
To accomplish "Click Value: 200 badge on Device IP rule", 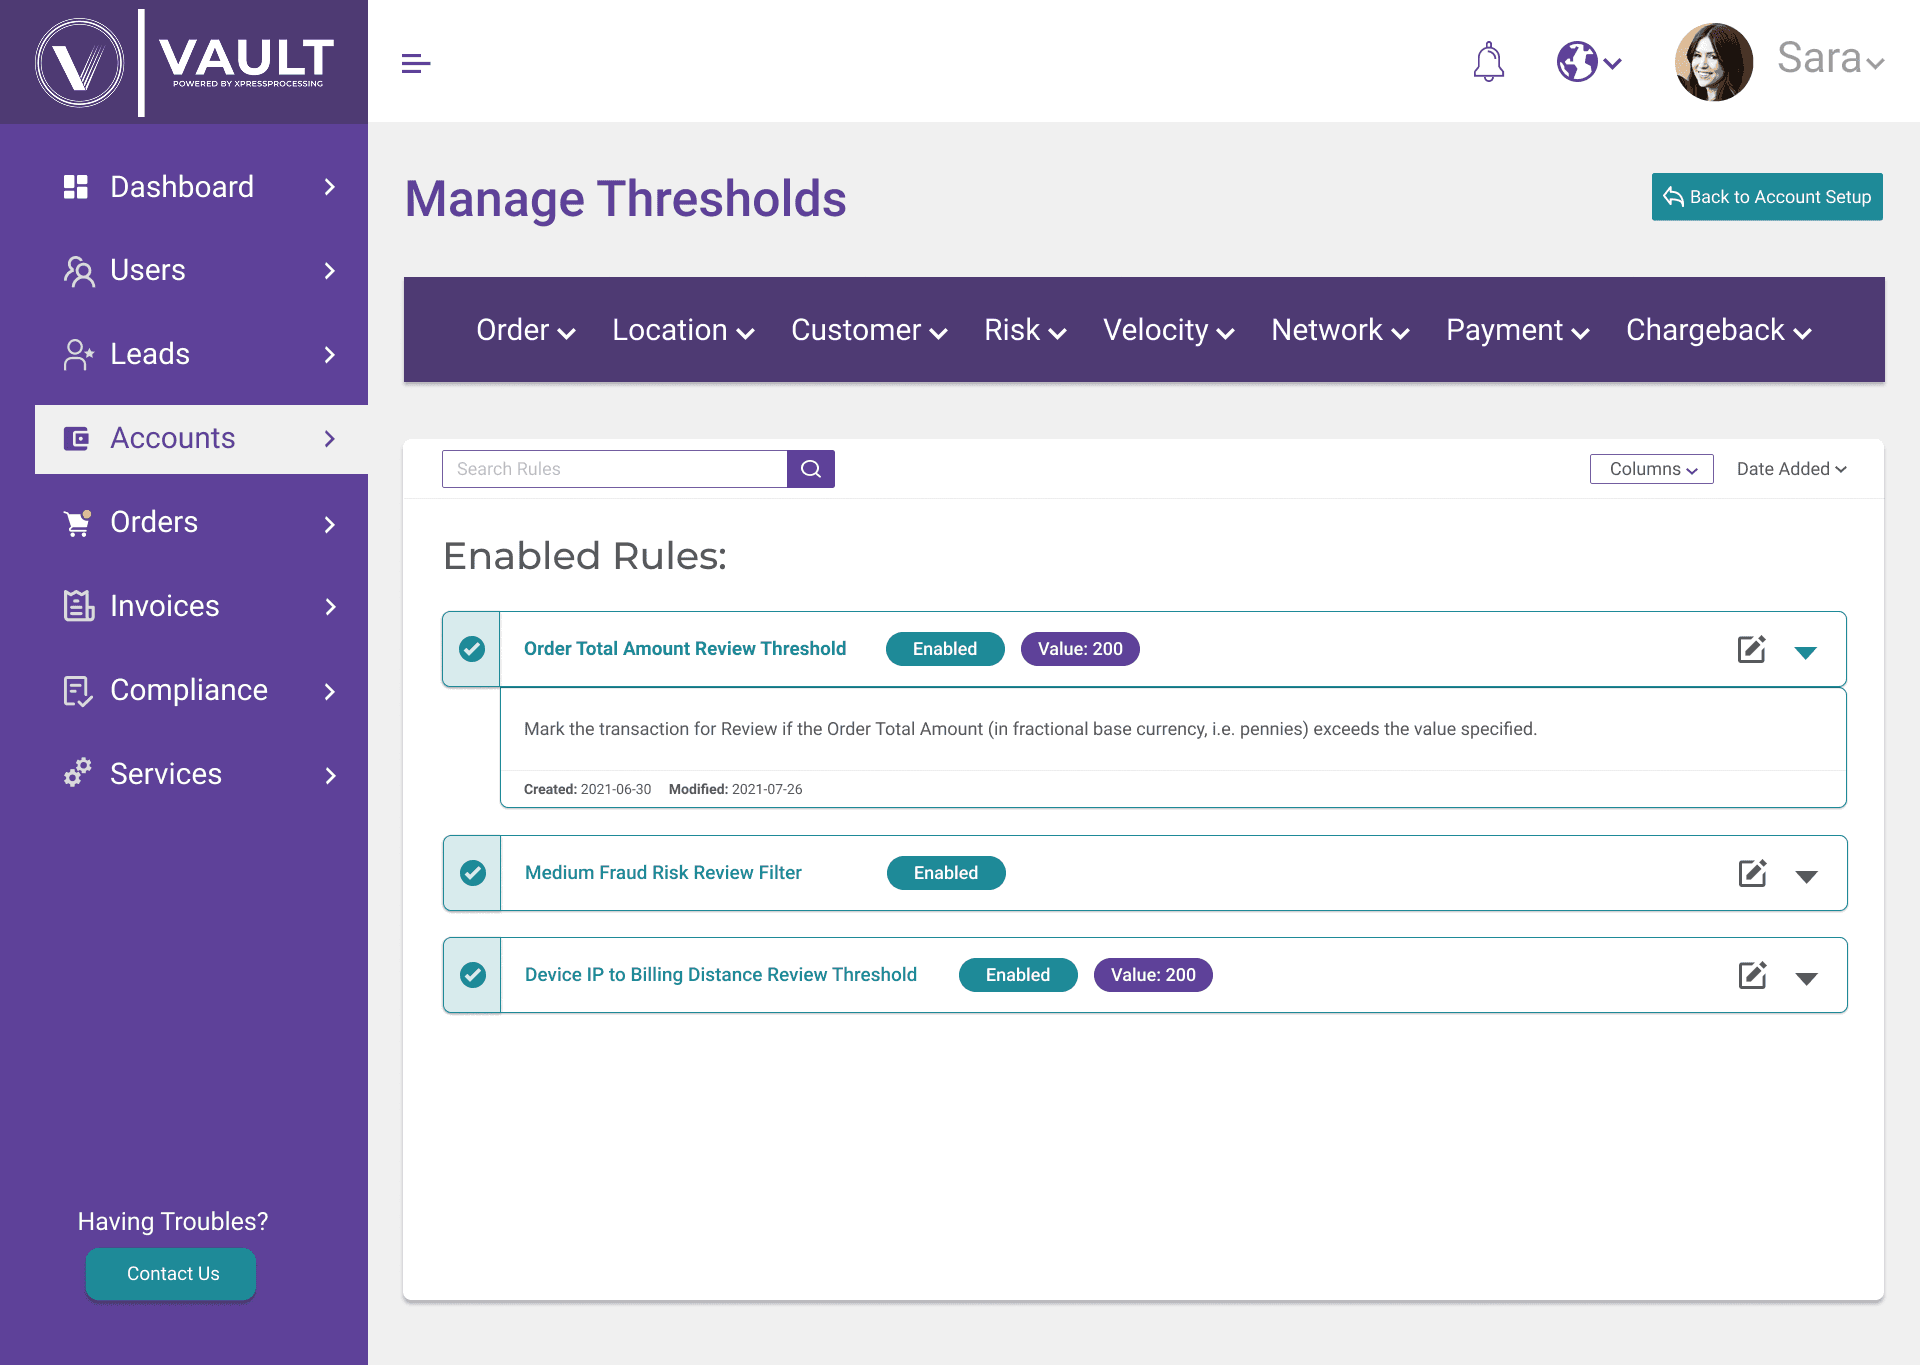I will (x=1153, y=975).
